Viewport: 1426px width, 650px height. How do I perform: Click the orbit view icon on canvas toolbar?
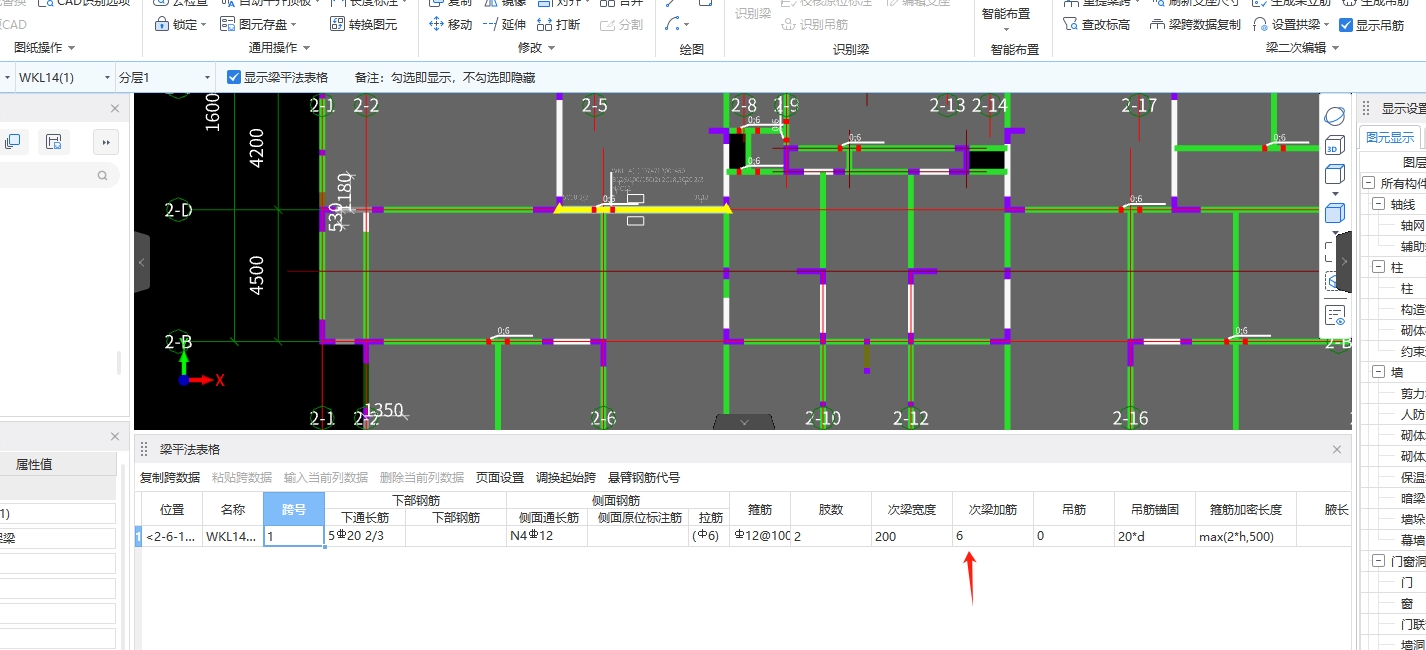pyautogui.click(x=1334, y=117)
